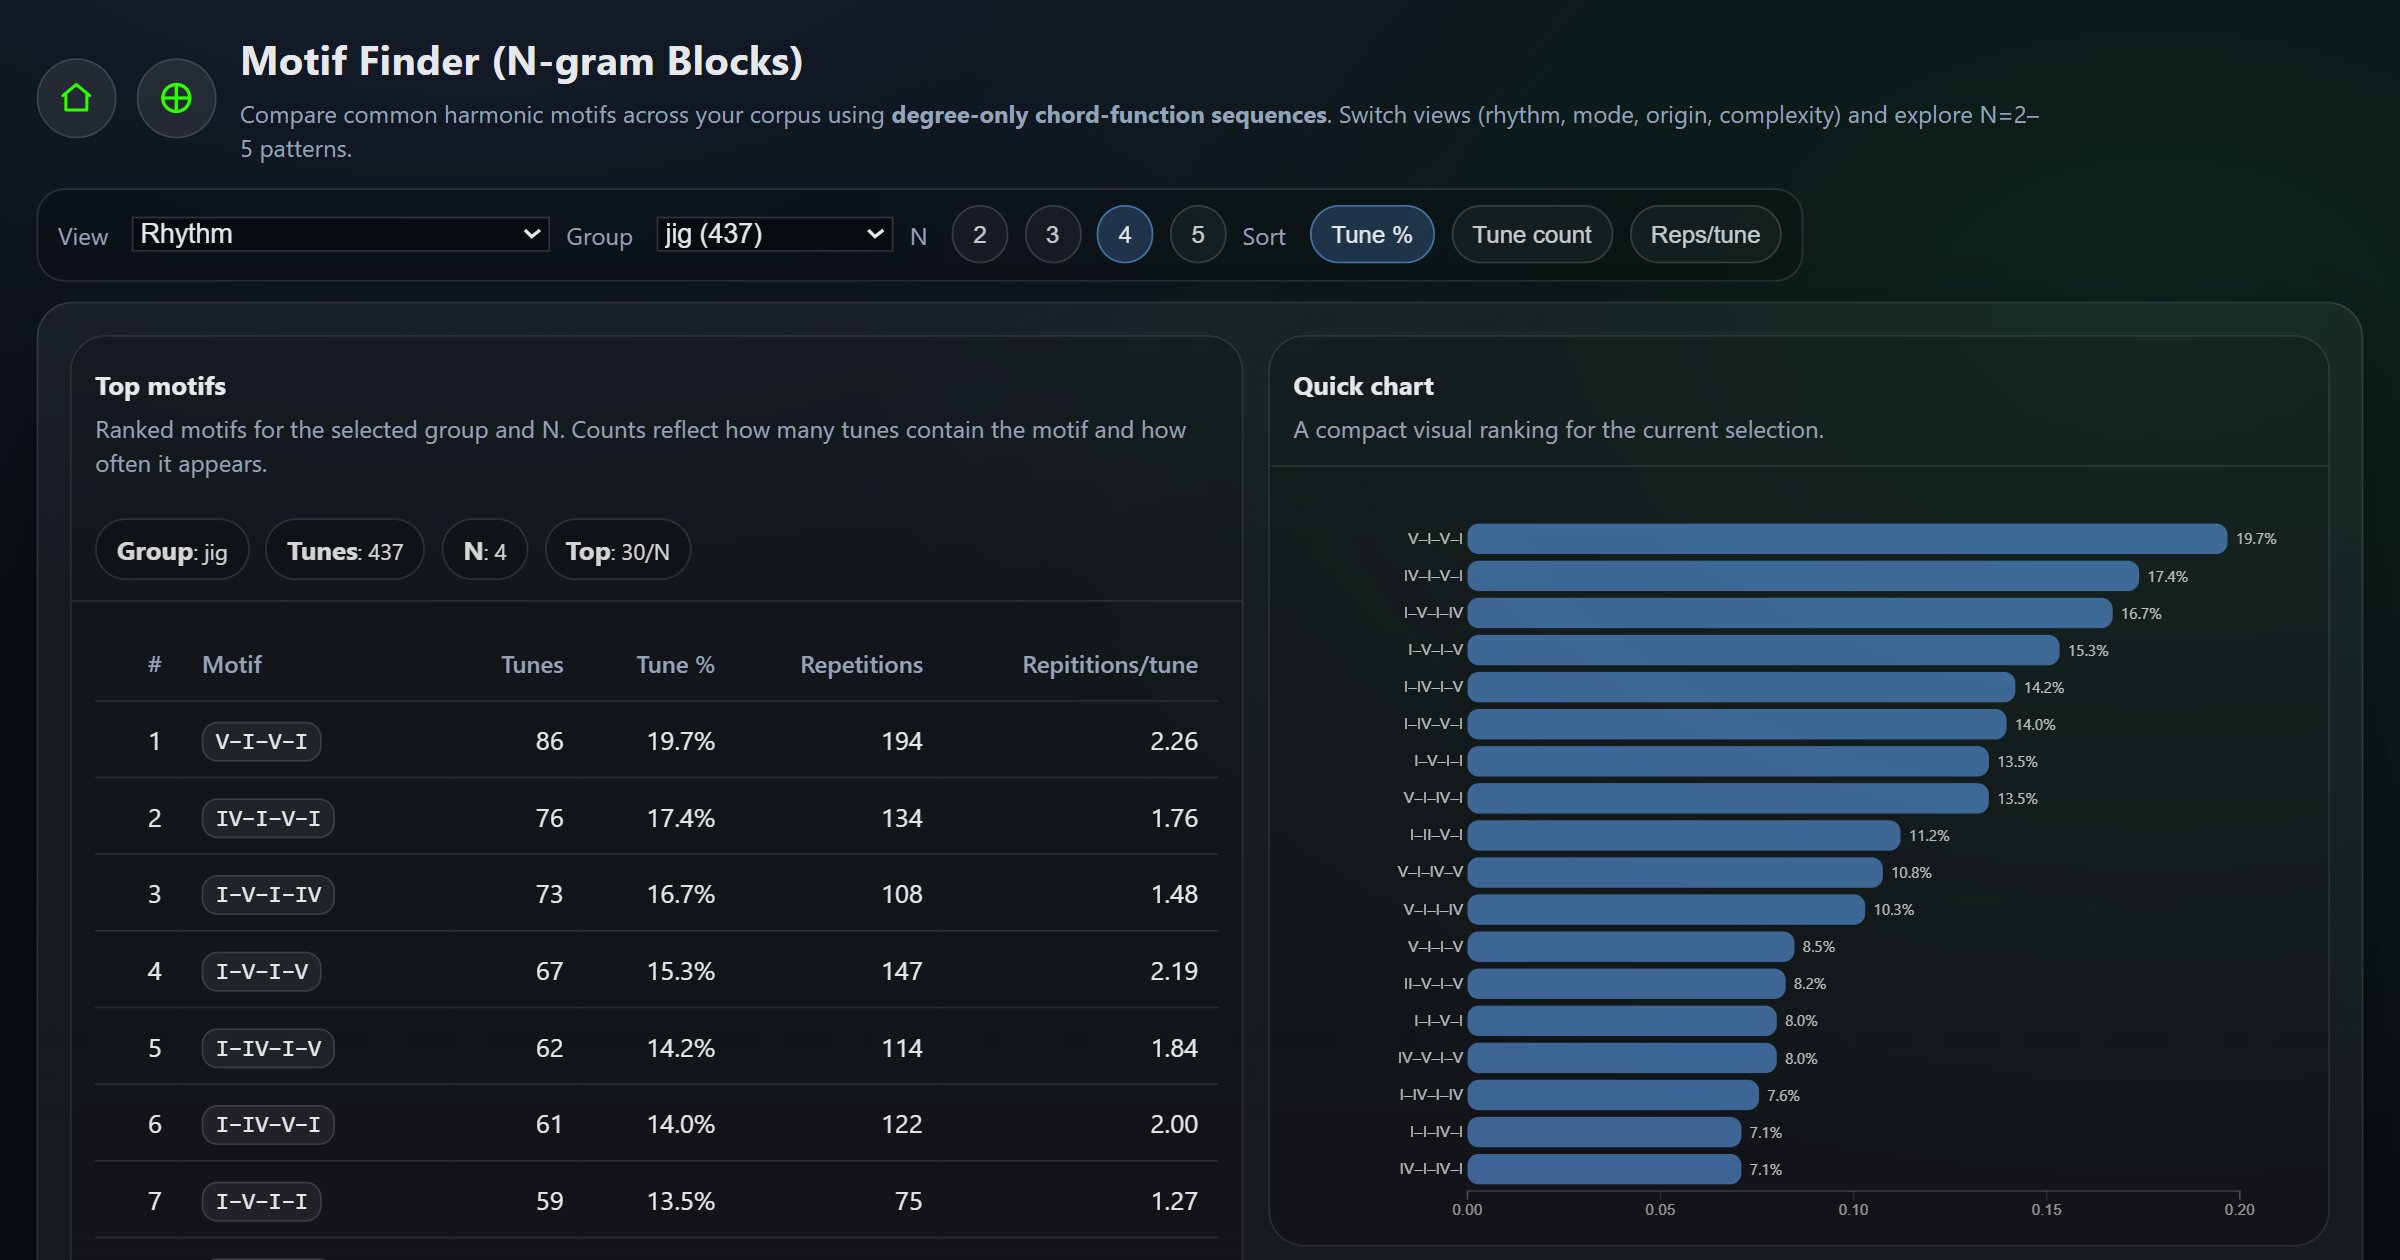
Task: Select N value 2
Action: 980,234
